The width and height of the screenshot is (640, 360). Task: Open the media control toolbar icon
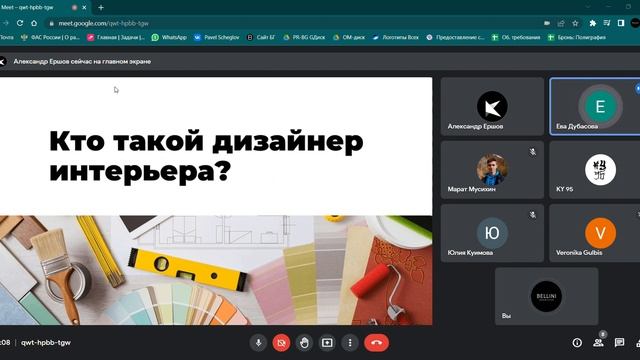[x=607, y=23]
